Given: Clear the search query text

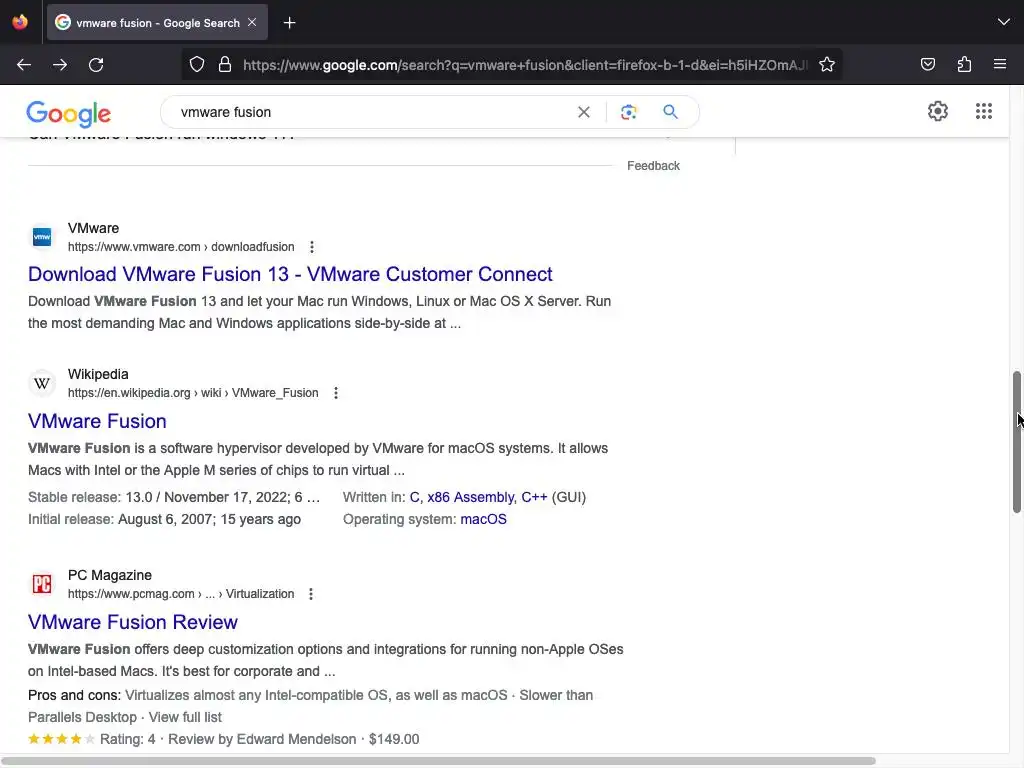Looking at the screenshot, I should (584, 112).
